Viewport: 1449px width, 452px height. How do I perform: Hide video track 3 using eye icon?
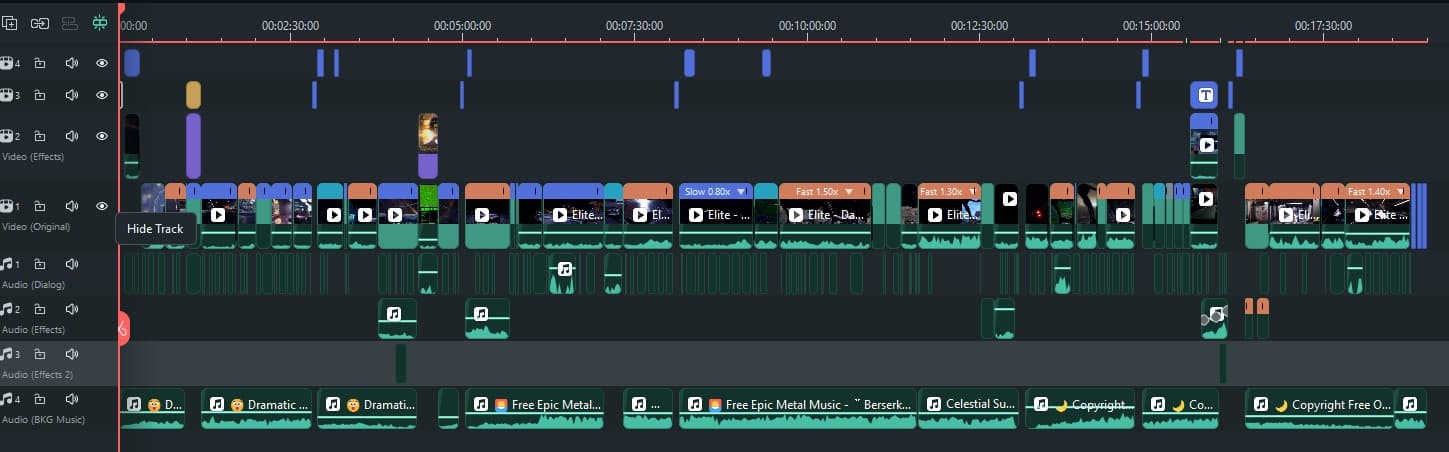[101, 96]
